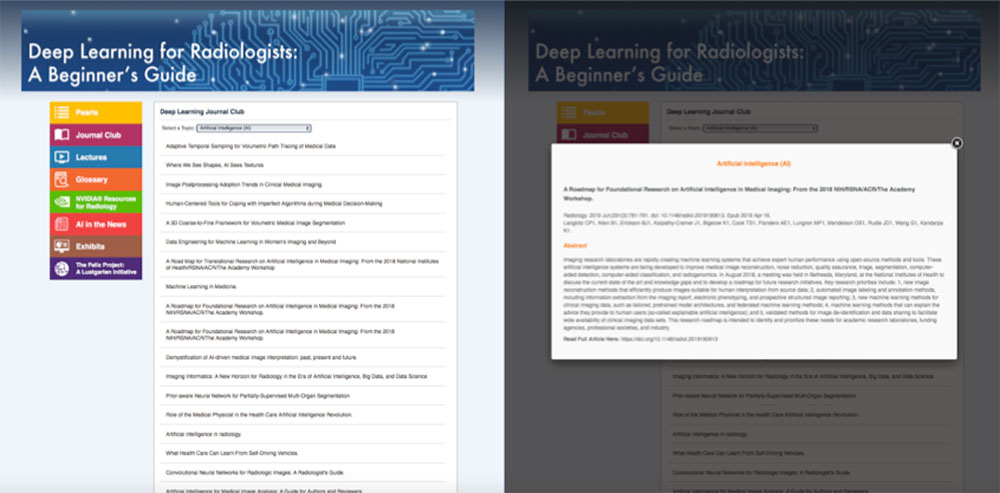Click dimmed 'Role of the Medical Physicist' row under popup
The image size is (1000, 493).
[765, 415]
